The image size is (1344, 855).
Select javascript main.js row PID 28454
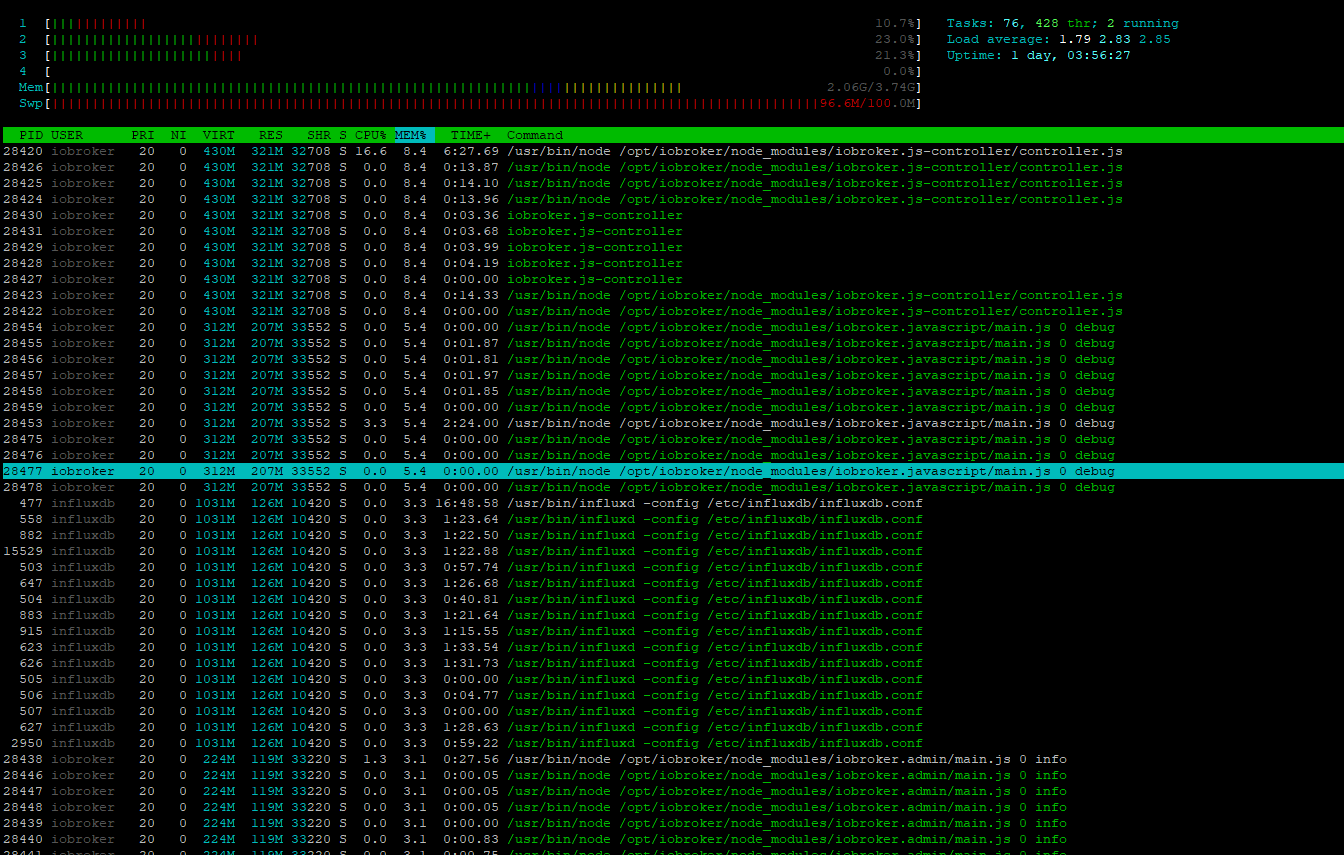tap(672, 327)
